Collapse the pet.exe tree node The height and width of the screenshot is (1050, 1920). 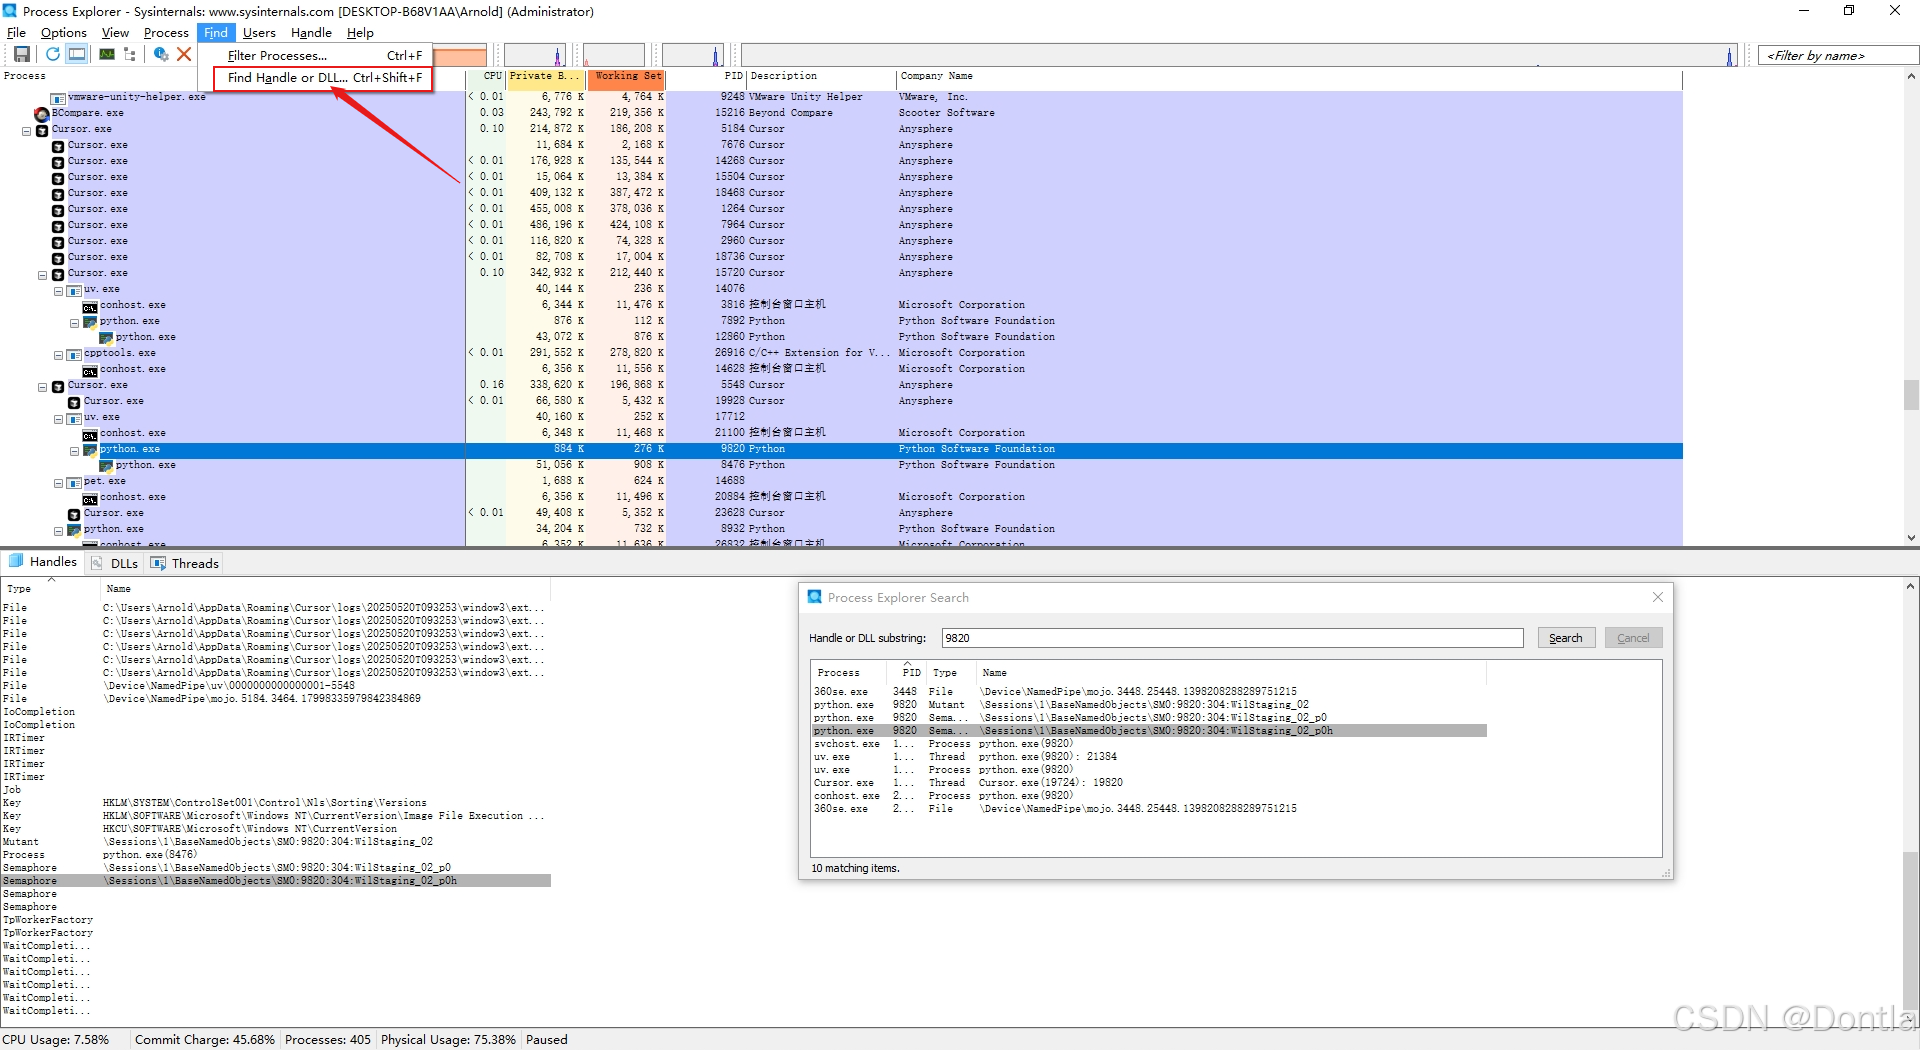[58, 483]
